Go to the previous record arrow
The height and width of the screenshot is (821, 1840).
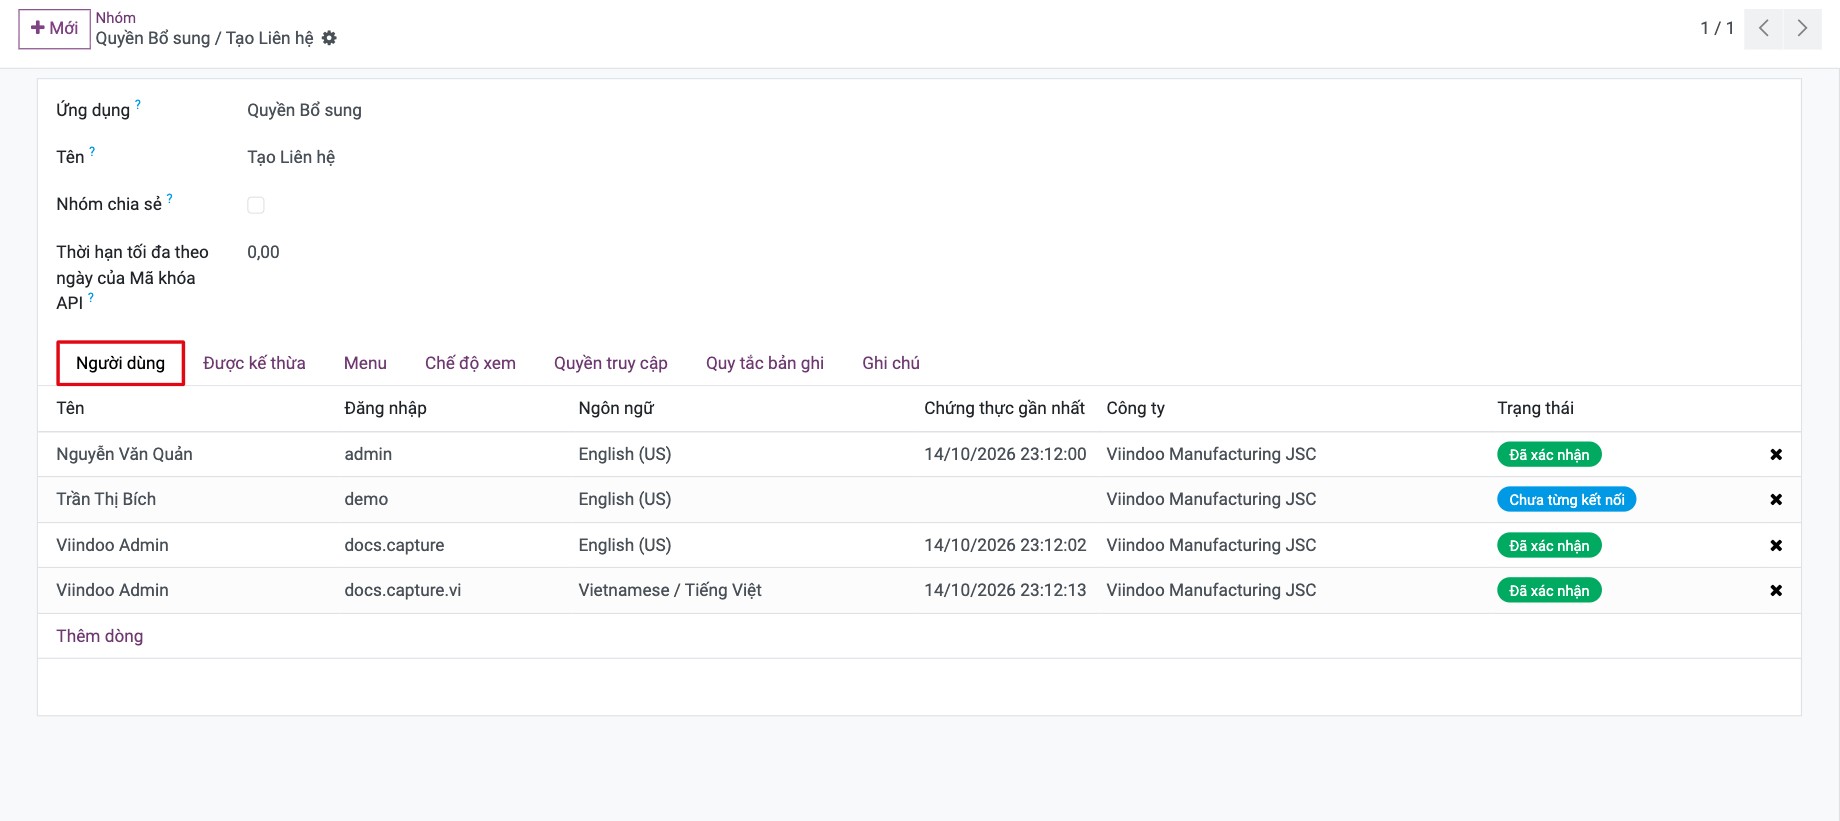[1763, 28]
